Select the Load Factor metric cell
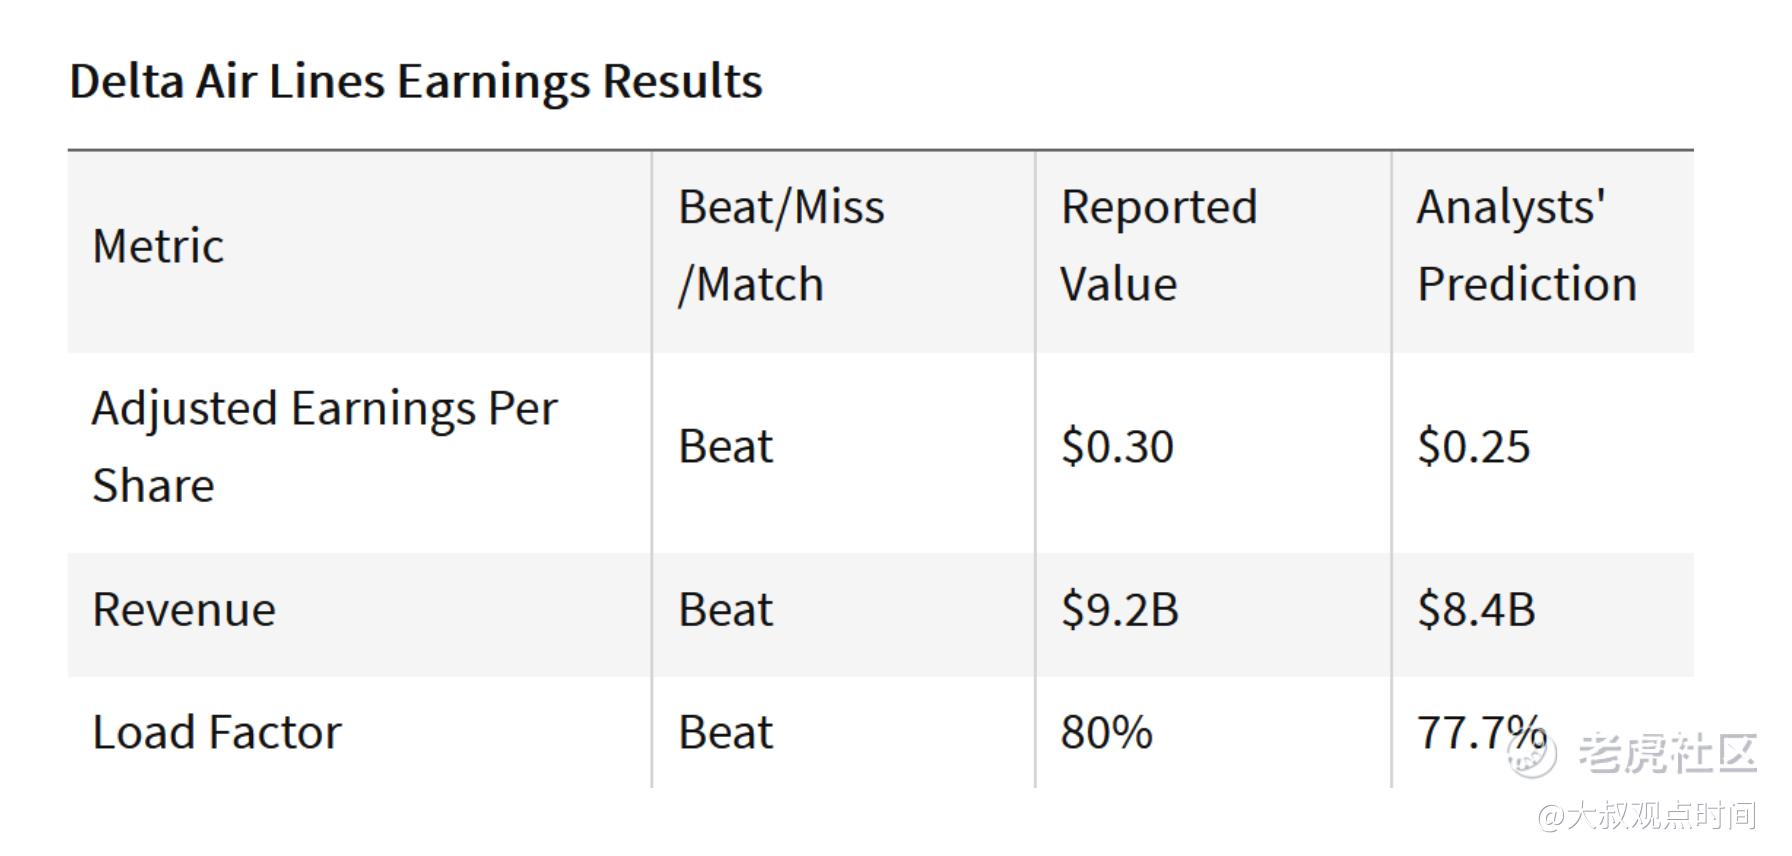1792x856 pixels. point(217,733)
